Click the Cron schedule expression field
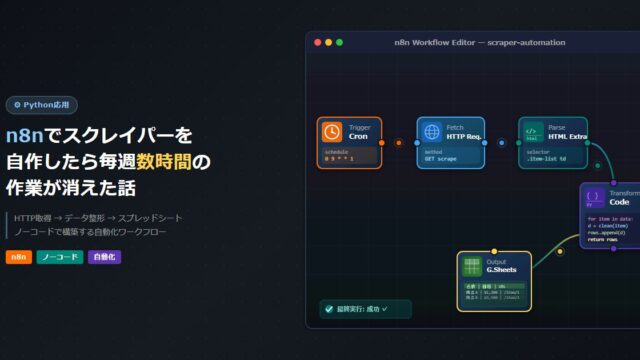This screenshot has height=360, width=640. 349,156
